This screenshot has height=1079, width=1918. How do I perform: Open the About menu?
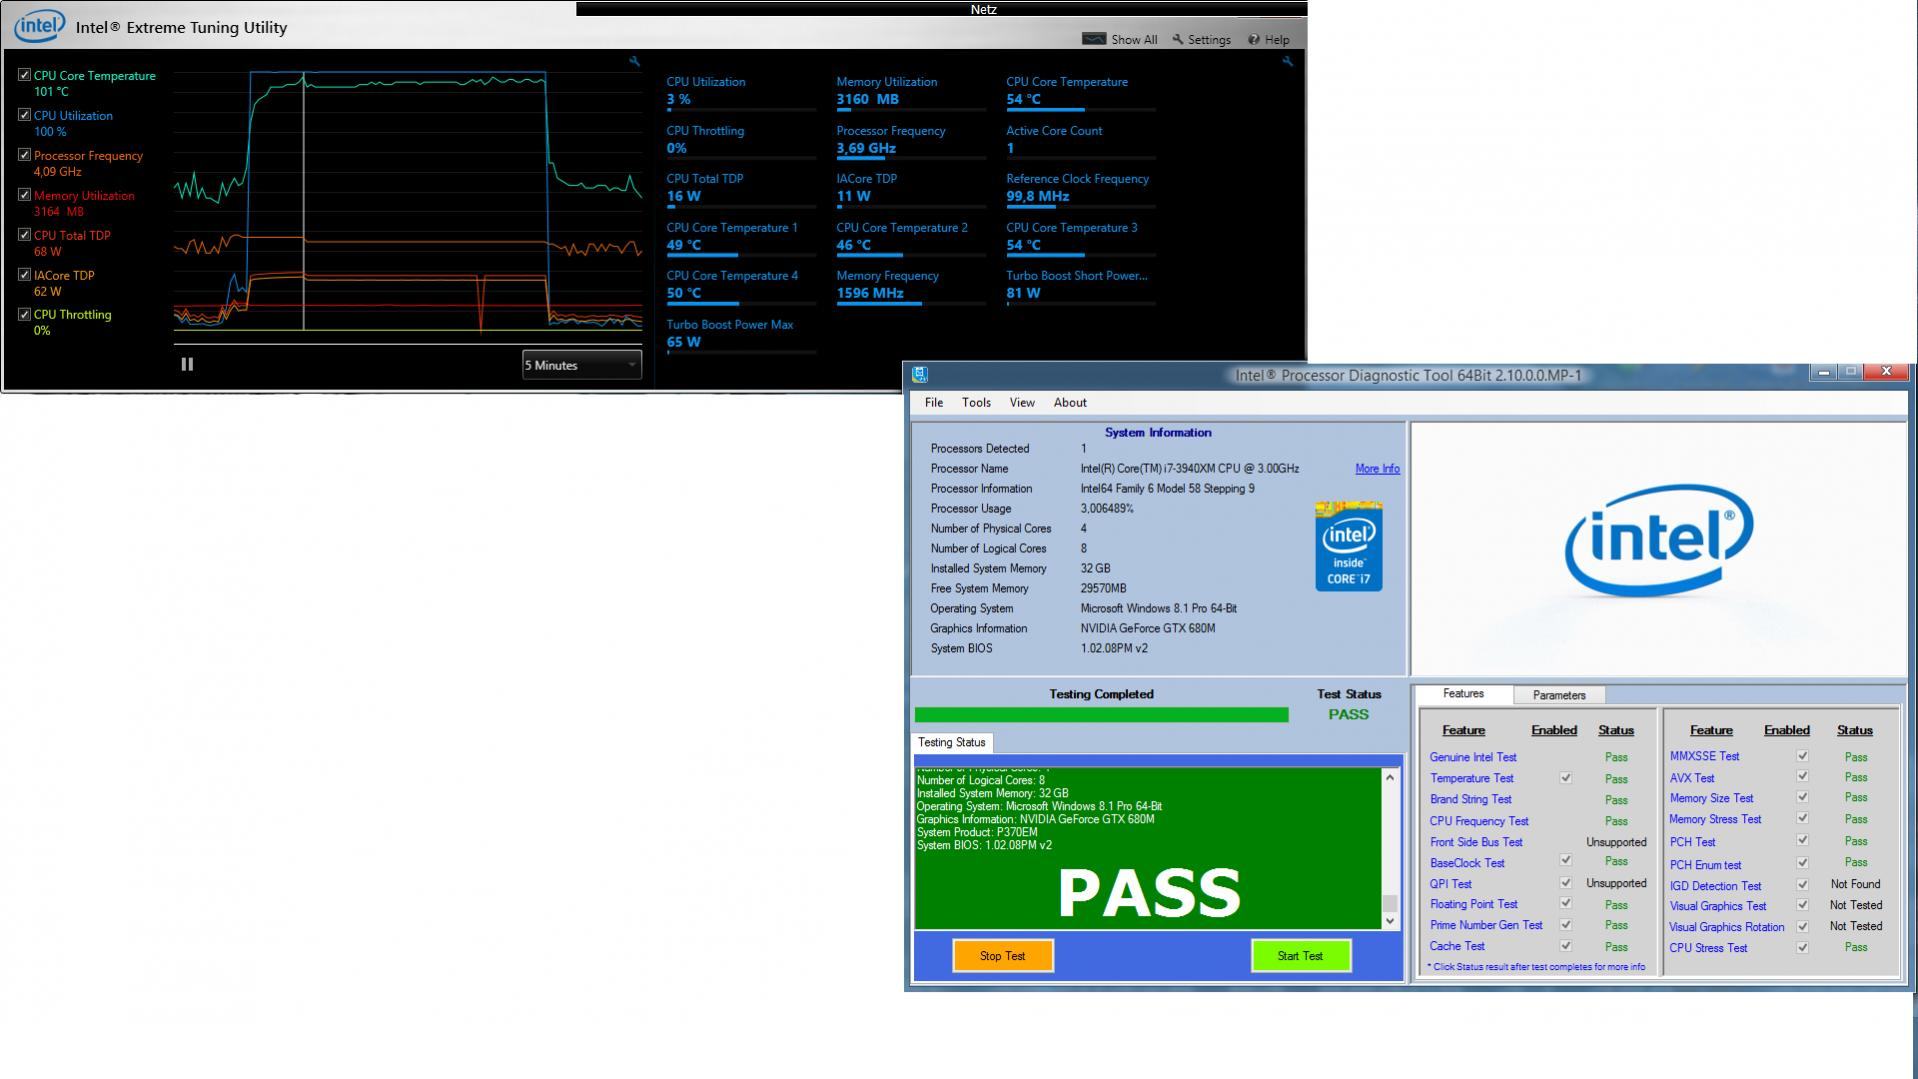(x=1070, y=403)
